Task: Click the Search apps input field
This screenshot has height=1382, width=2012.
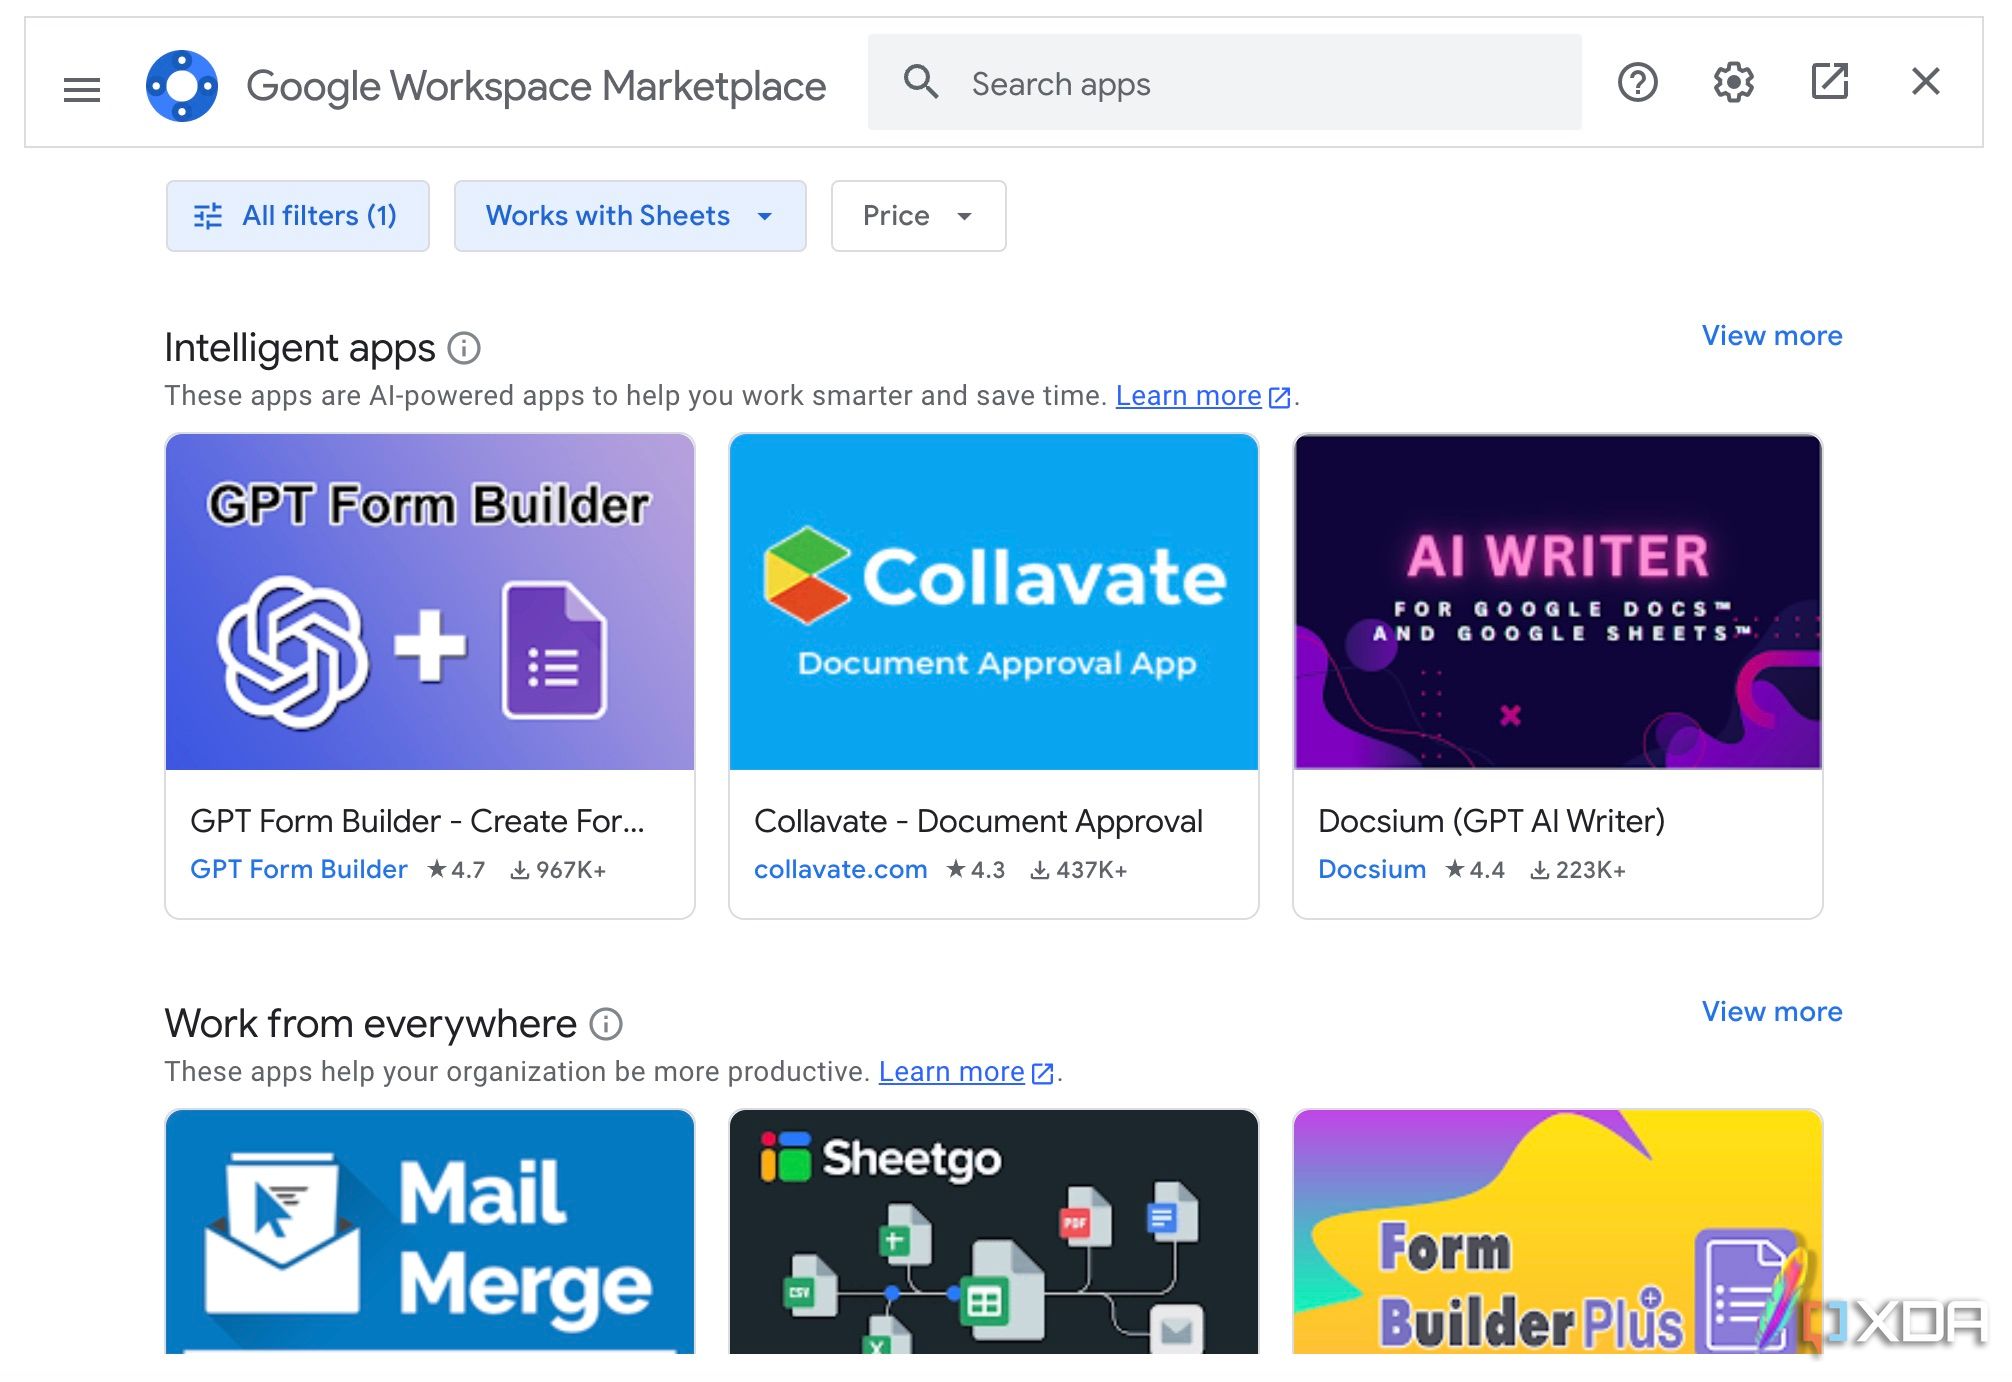Action: (x=1225, y=82)
